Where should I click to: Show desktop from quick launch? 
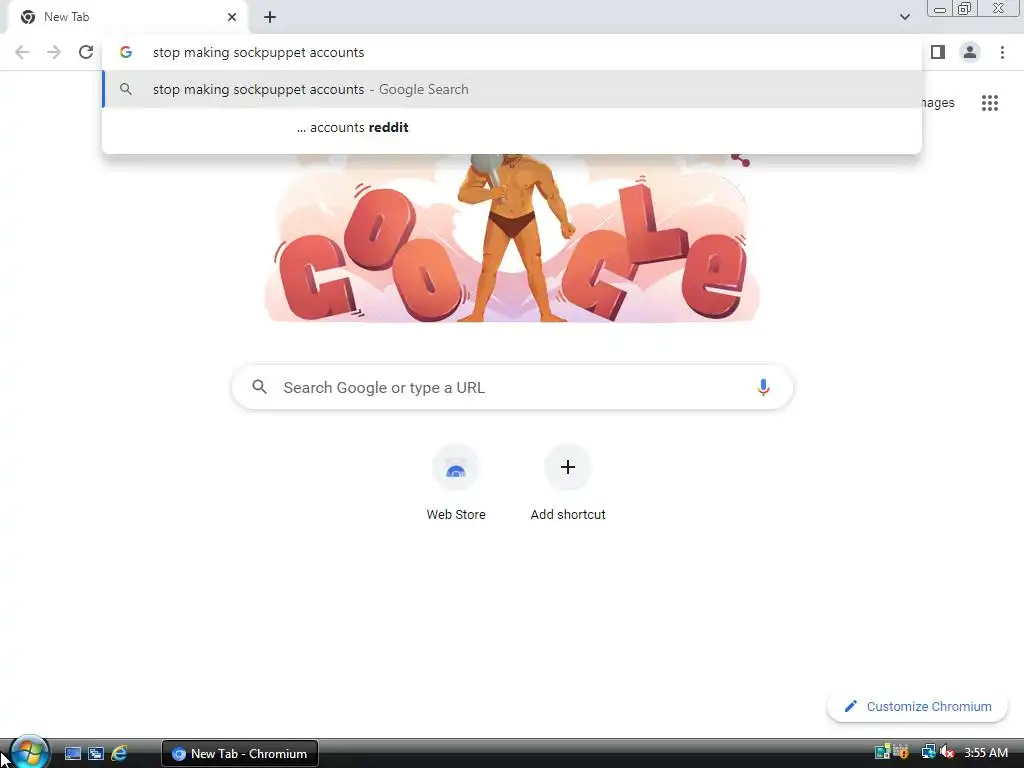pyautogui.click(x=72, y=754)
